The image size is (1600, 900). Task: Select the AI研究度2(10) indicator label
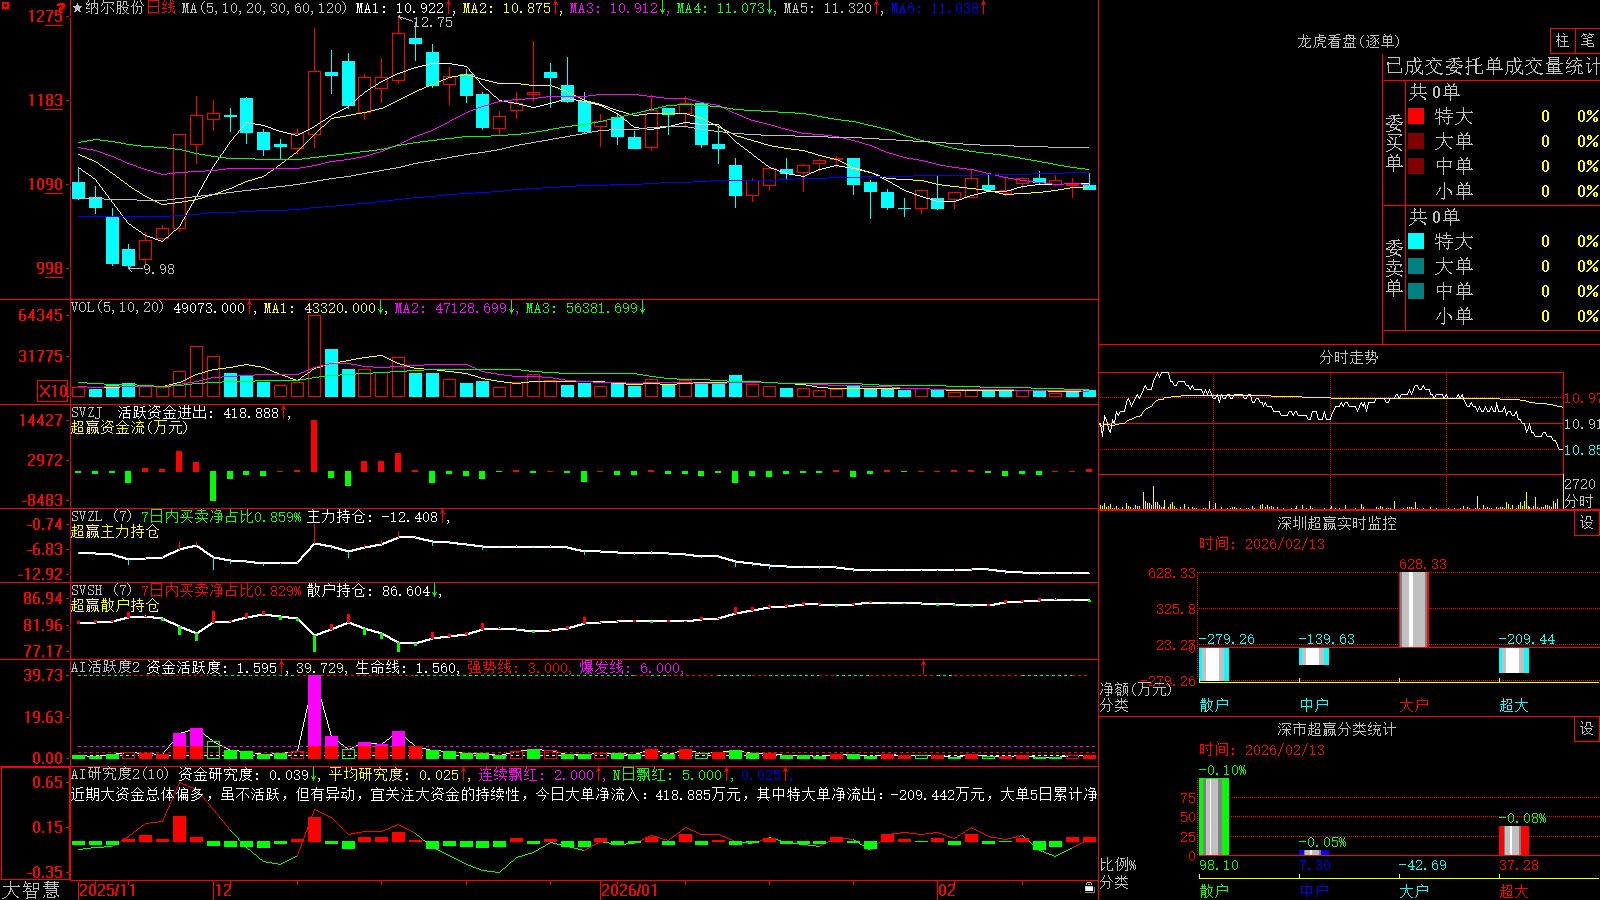(120, 774)
